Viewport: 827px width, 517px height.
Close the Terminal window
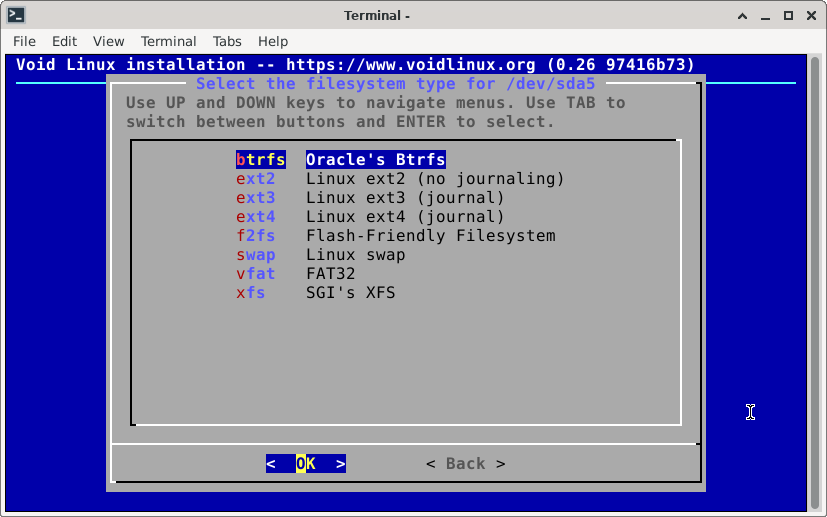pyautogui.click(x=809, y=15)
